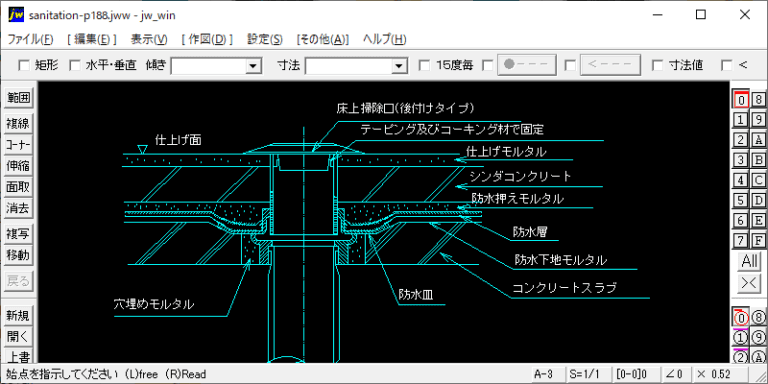The height and width of the screenshot is (384, 768).
Task: Click the >< layer toggle button
Action: click(750, 283)
